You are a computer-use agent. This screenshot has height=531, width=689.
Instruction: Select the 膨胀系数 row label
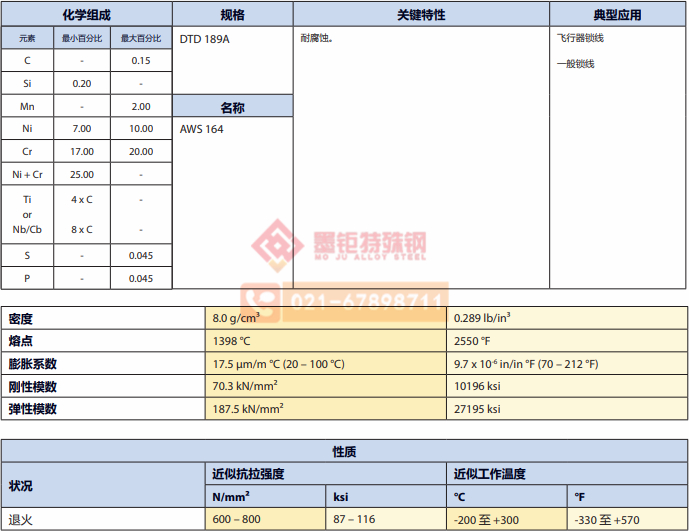click(x=33, y=364)
